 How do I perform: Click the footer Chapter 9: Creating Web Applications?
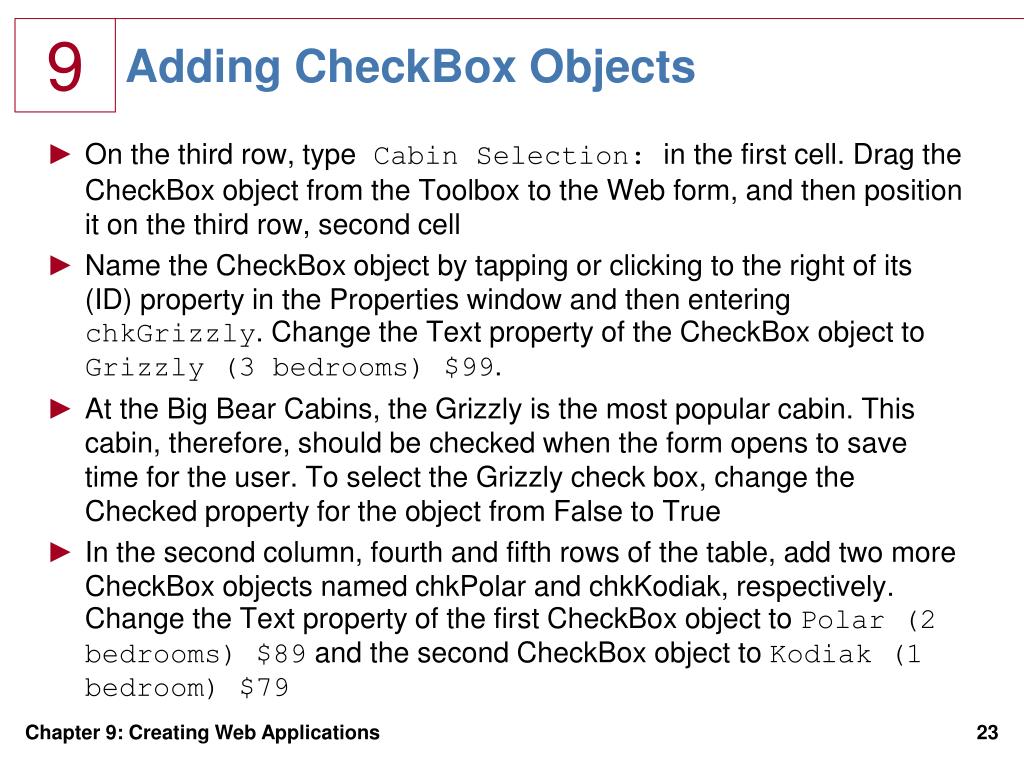coord(202,733)
